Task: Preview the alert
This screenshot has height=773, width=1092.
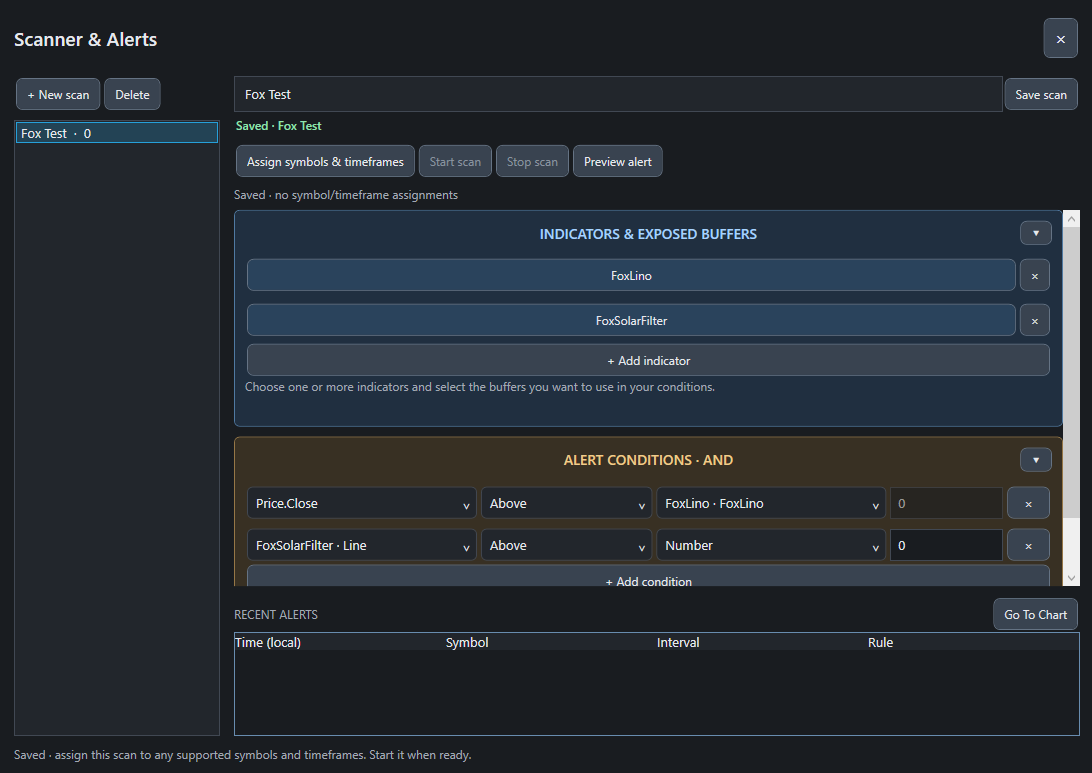Action: coord(618,162)
